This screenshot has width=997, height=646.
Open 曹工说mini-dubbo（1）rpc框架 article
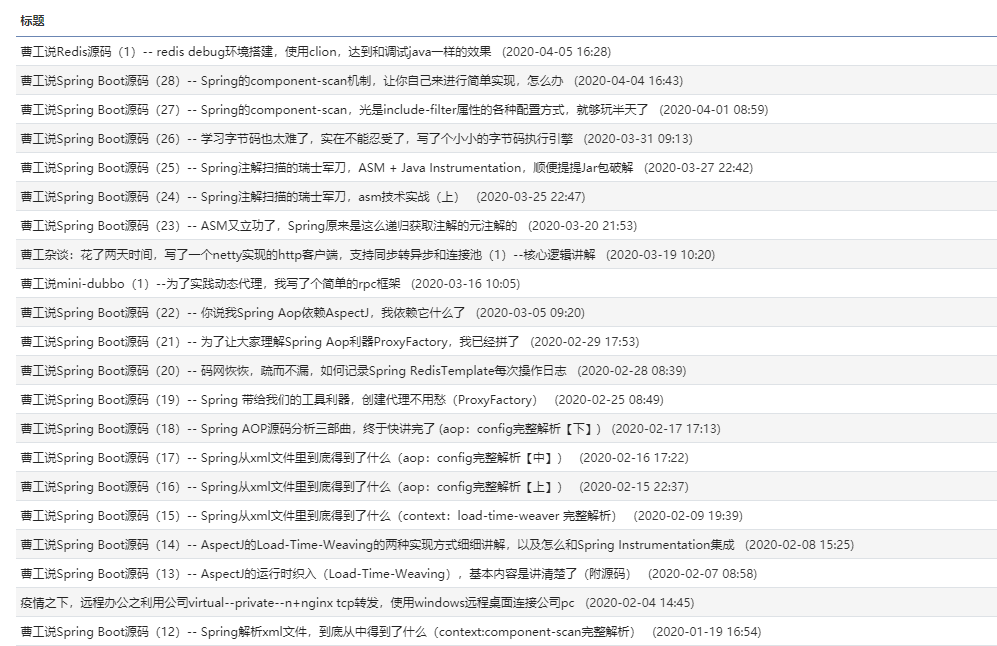pos(210,284)
